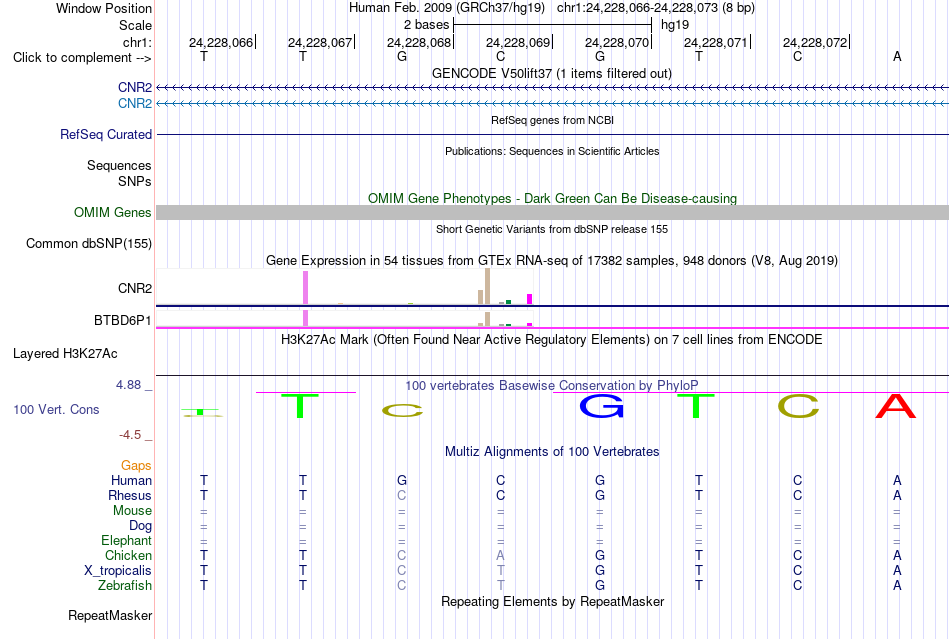950x639 pixels.
Task: Select the gray OMIM Genes bar
Action: coord(552,213)
